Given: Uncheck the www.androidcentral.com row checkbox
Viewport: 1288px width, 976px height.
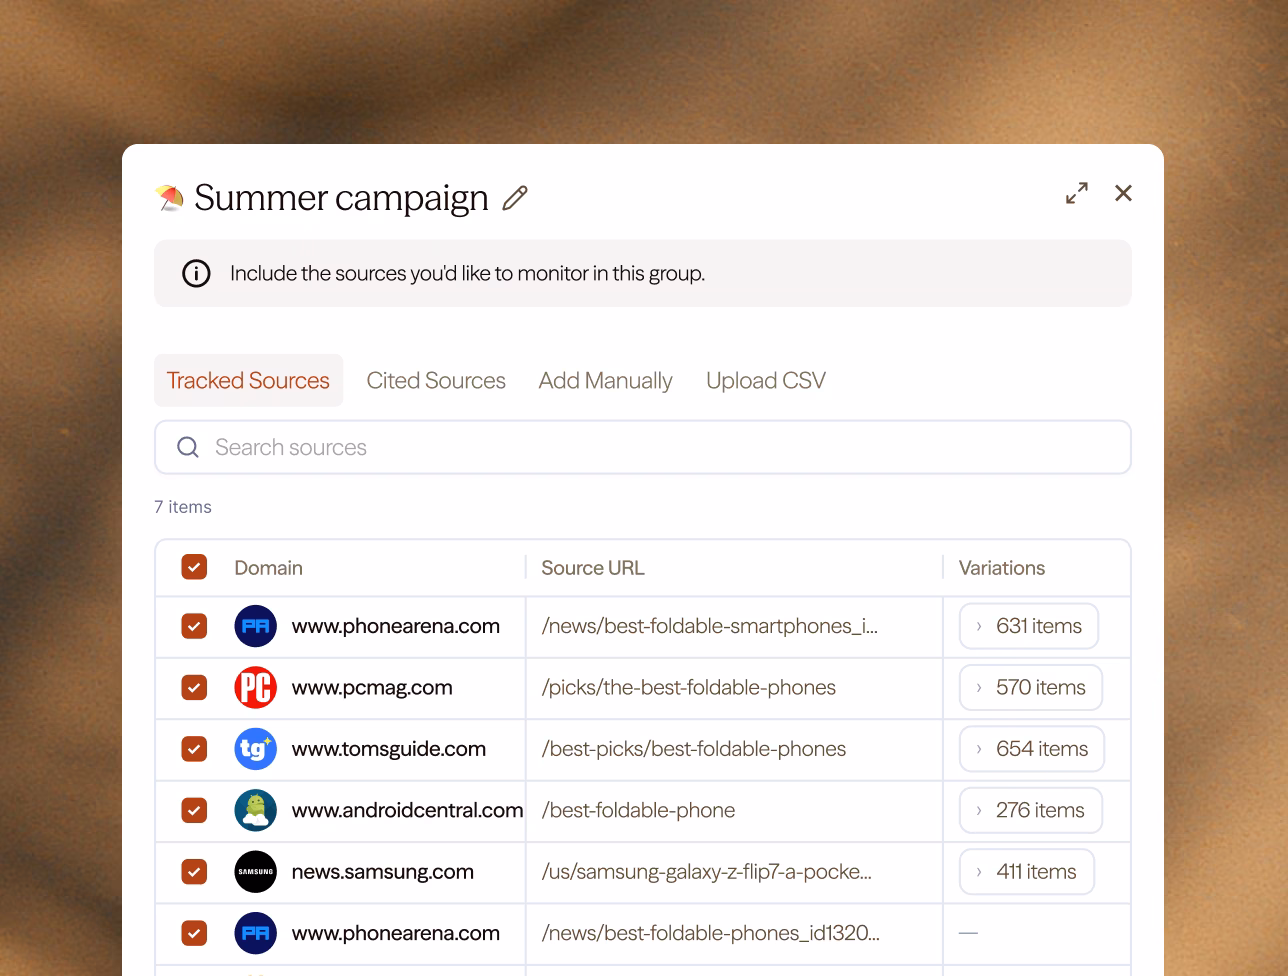Looking at the screenshot, I should coord(194,810).
